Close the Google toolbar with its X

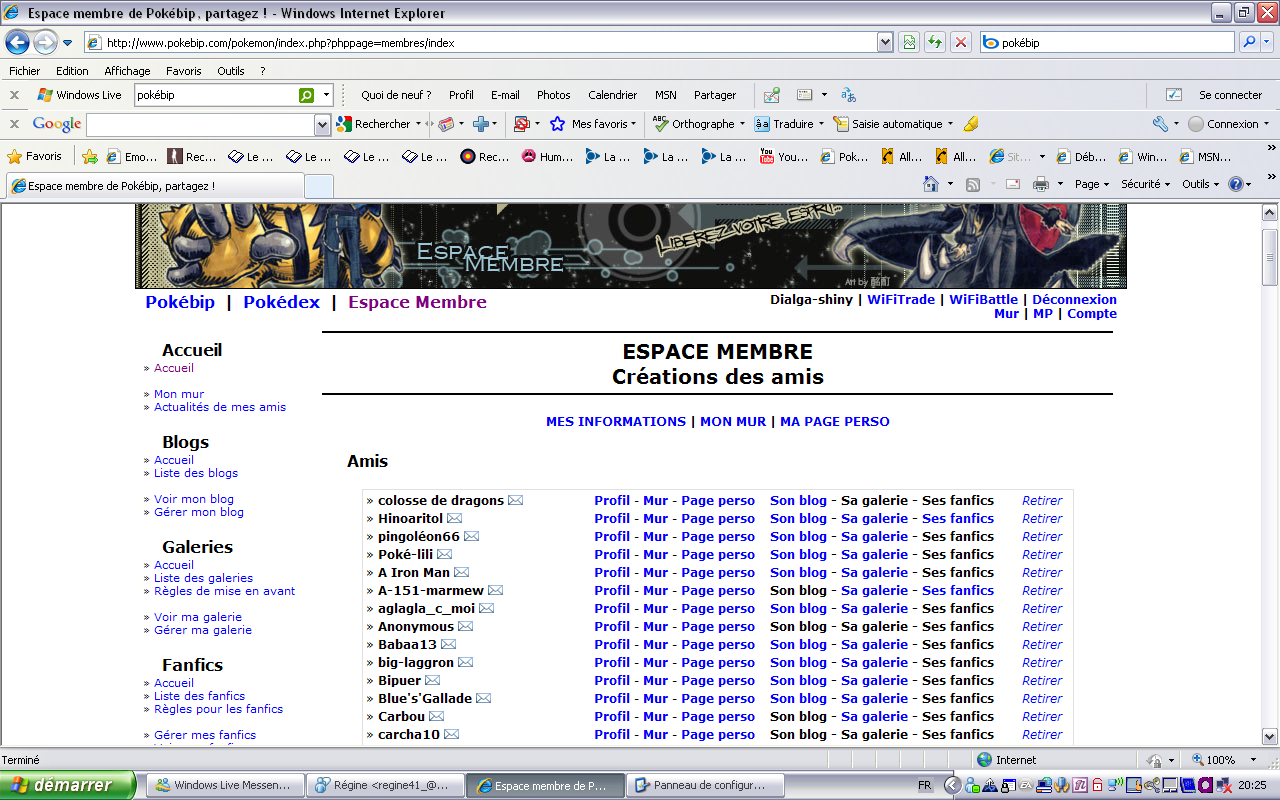tap(14, 124)
